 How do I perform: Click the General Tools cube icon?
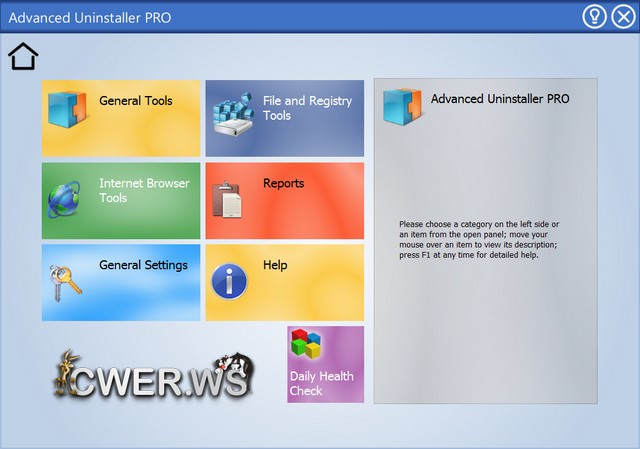coord(68,110)
